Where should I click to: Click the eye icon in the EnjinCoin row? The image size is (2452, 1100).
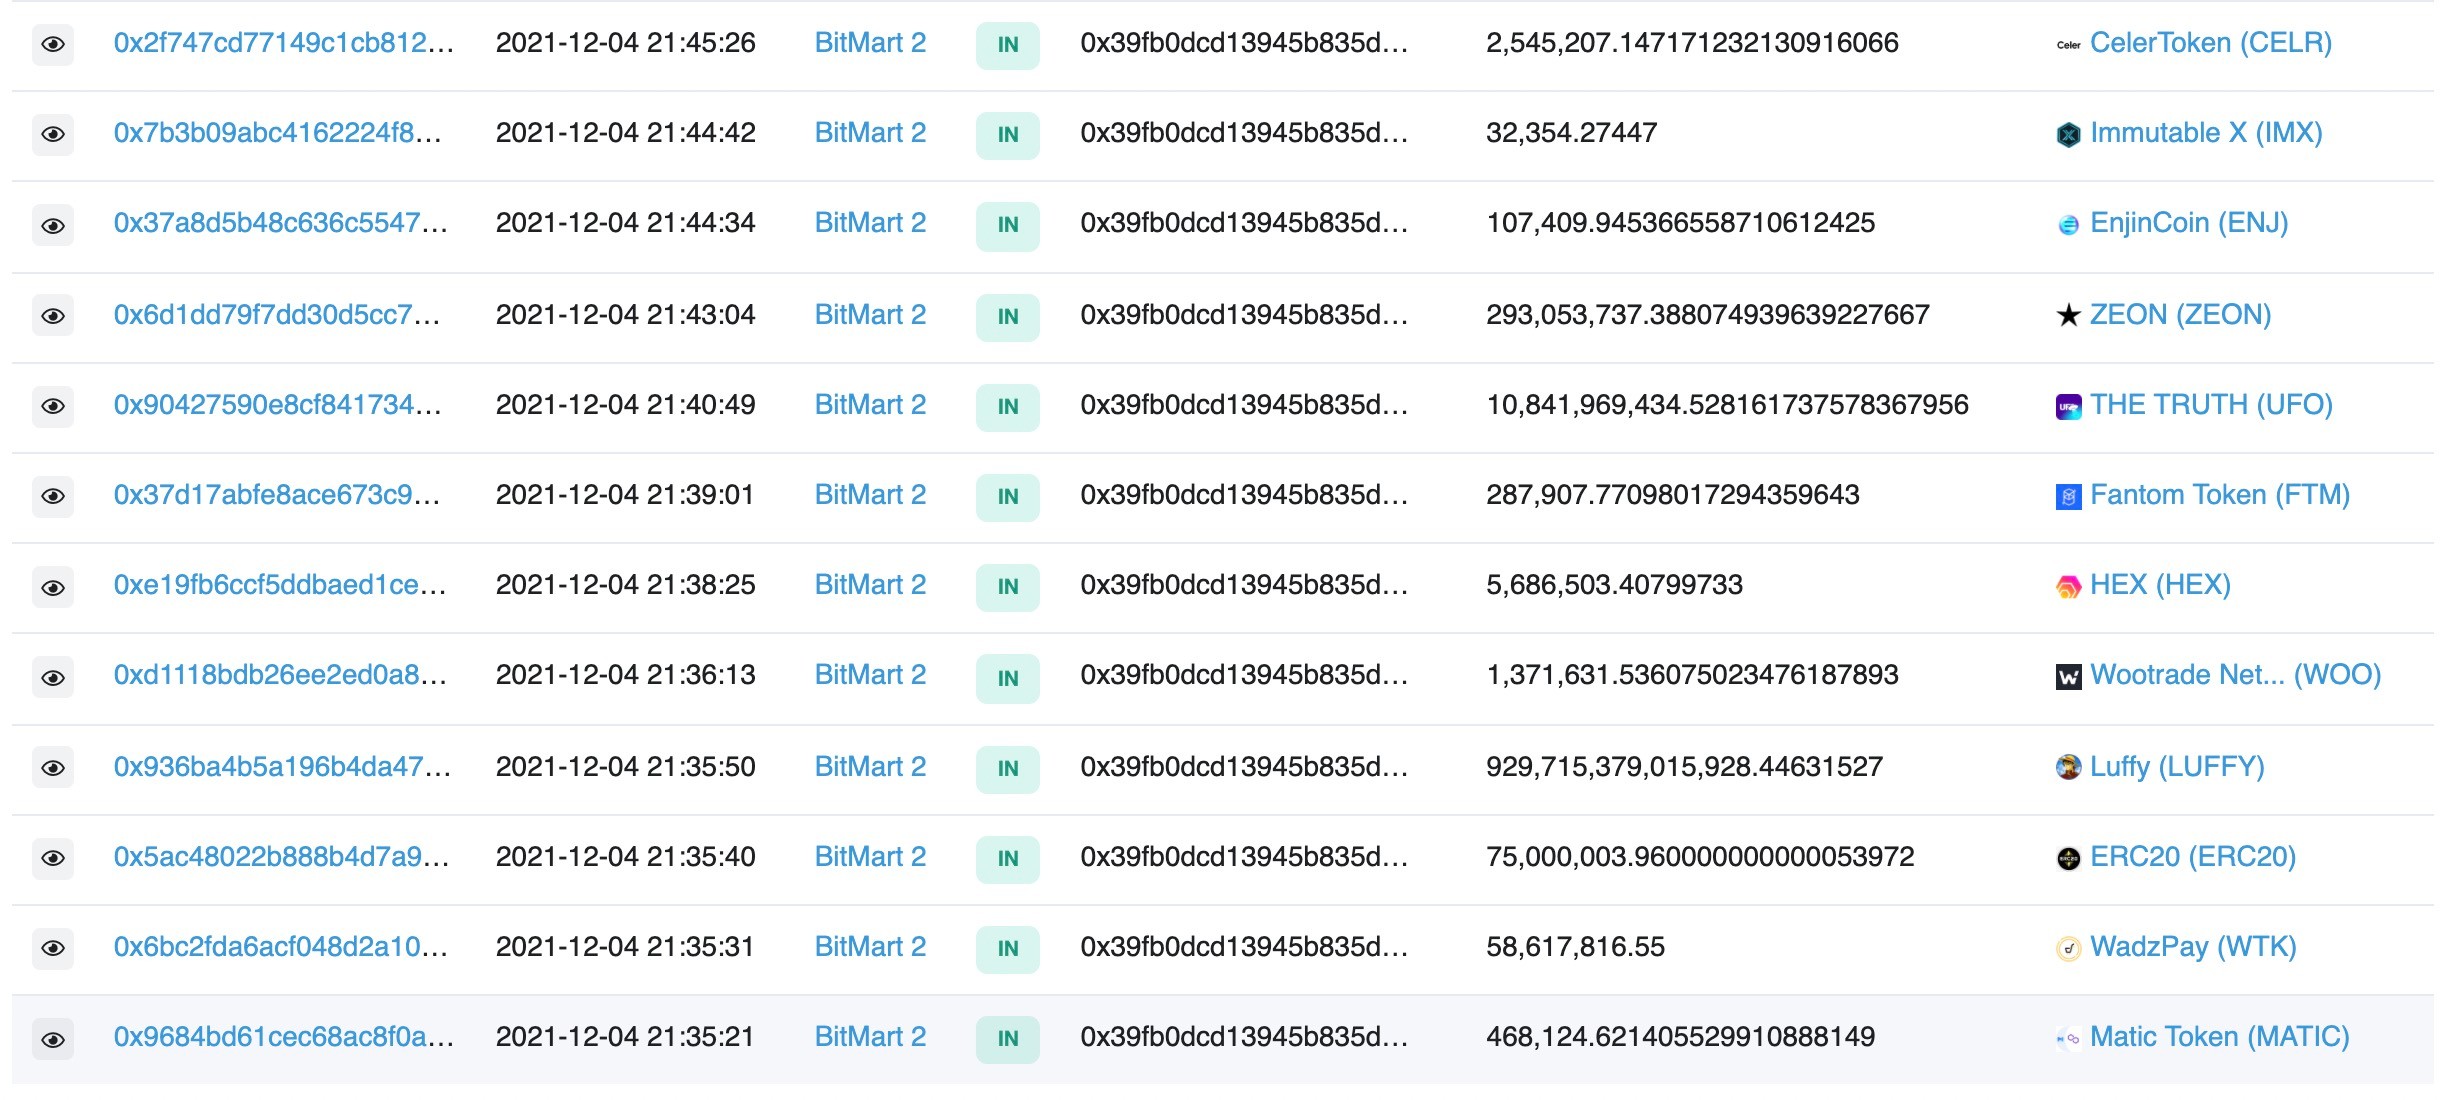(53, 225)
